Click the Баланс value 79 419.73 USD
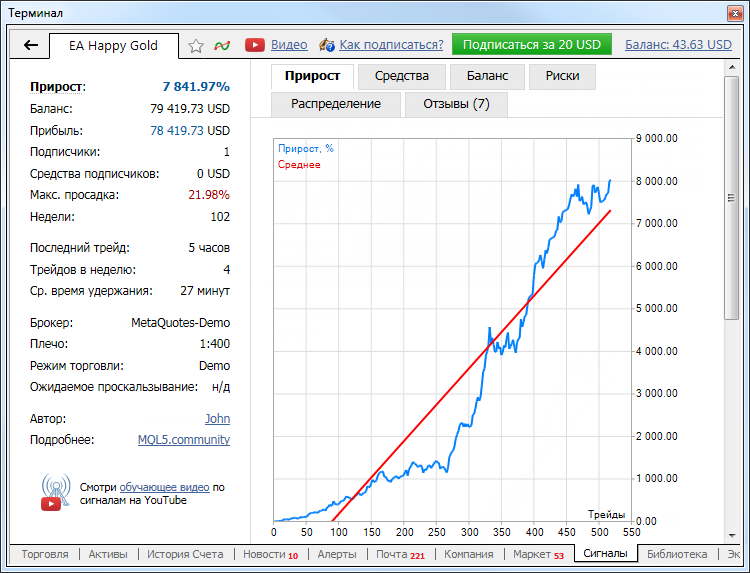Image resolution: width=750 pixels, height=573 pixels. [x=190, y=109]
